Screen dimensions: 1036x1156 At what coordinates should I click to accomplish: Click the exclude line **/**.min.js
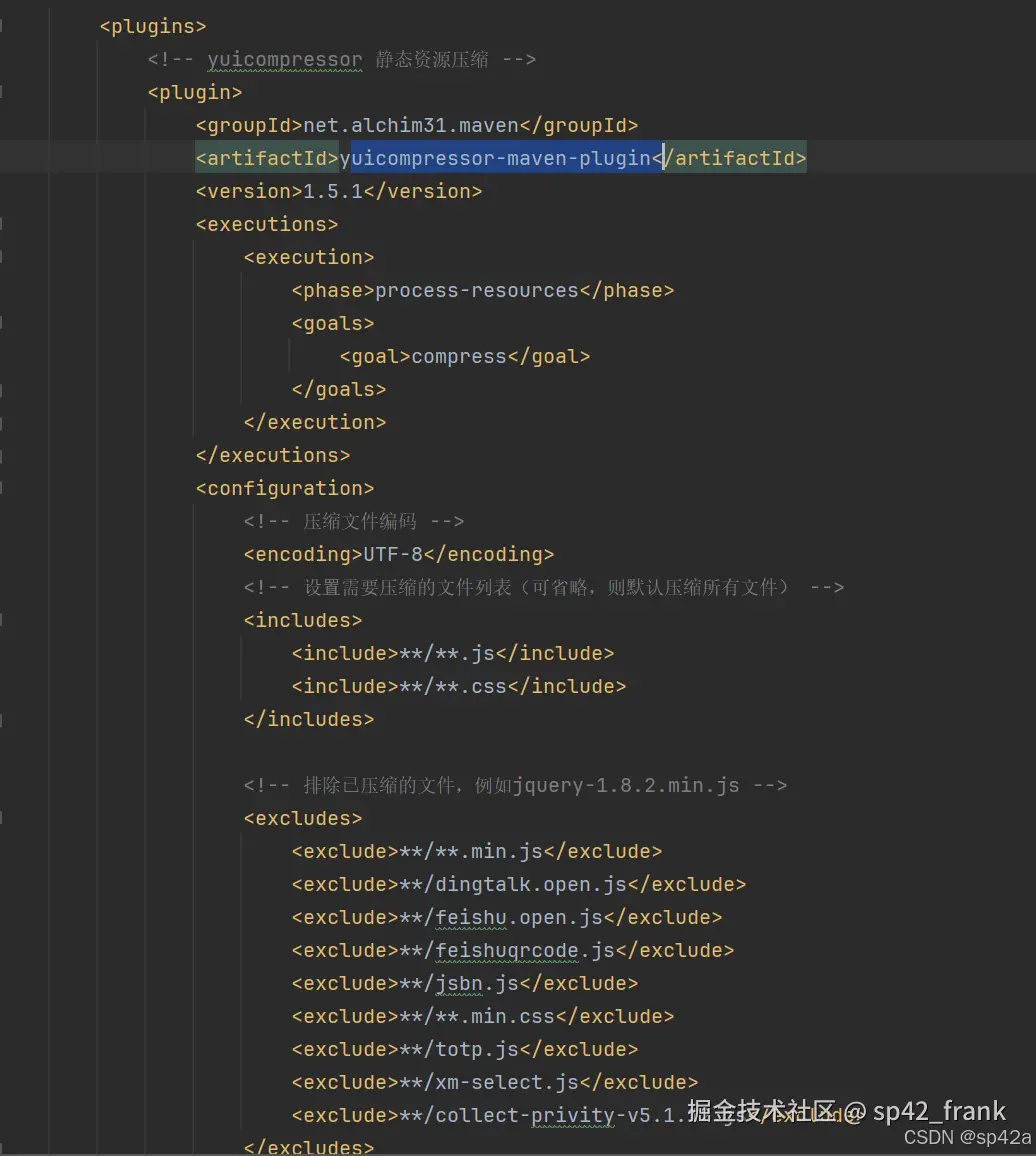click(476, 852)
